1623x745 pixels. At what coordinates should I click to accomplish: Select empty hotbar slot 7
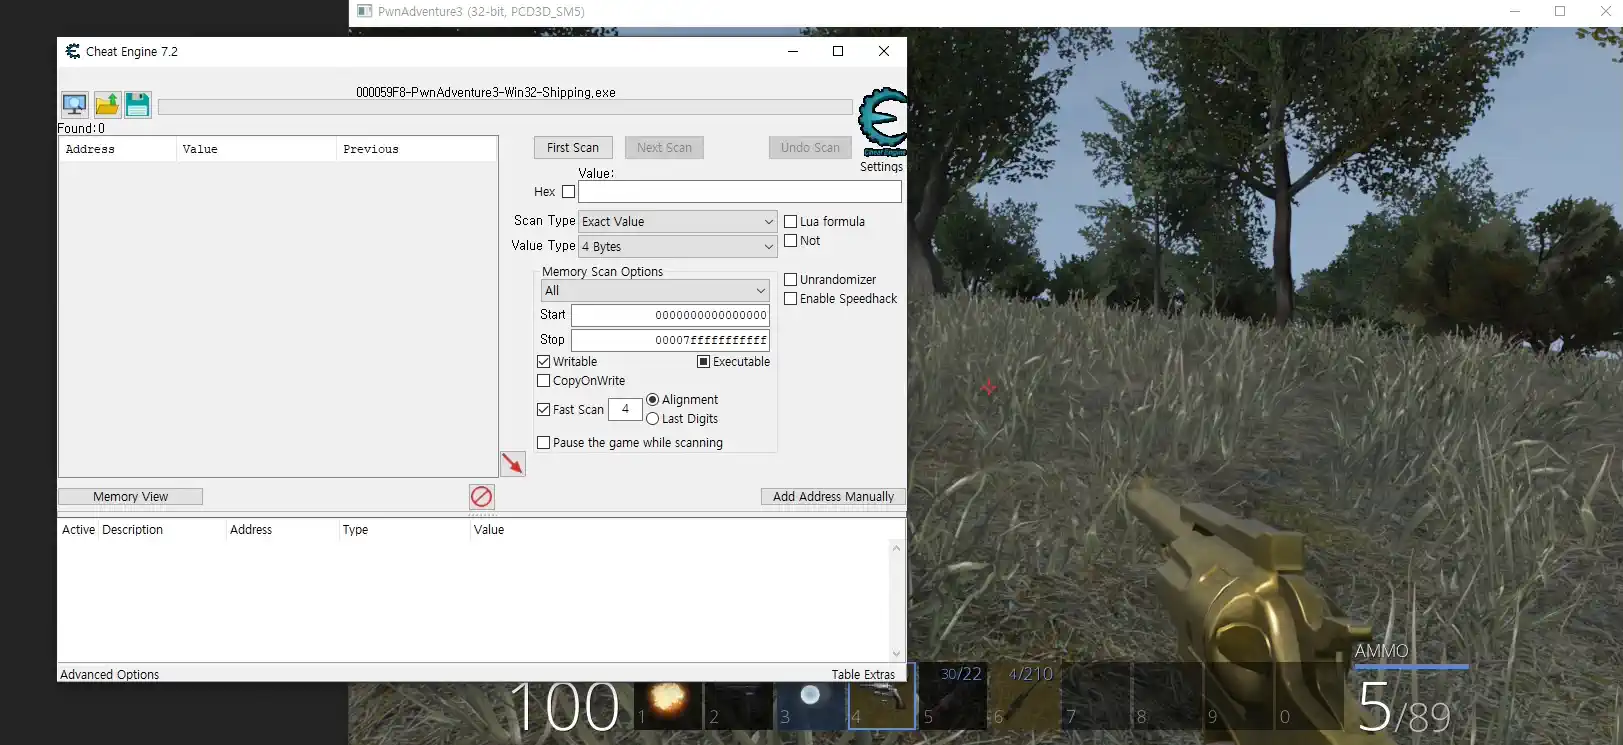tap(1096, 697)
